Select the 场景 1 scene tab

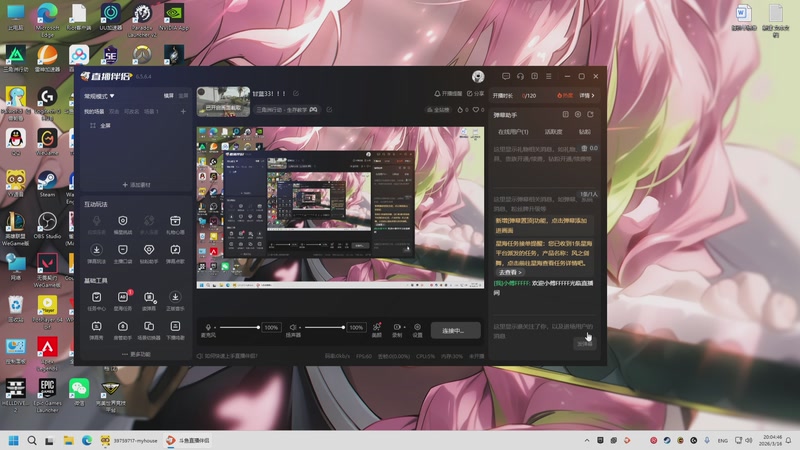(x=151, y=111)
